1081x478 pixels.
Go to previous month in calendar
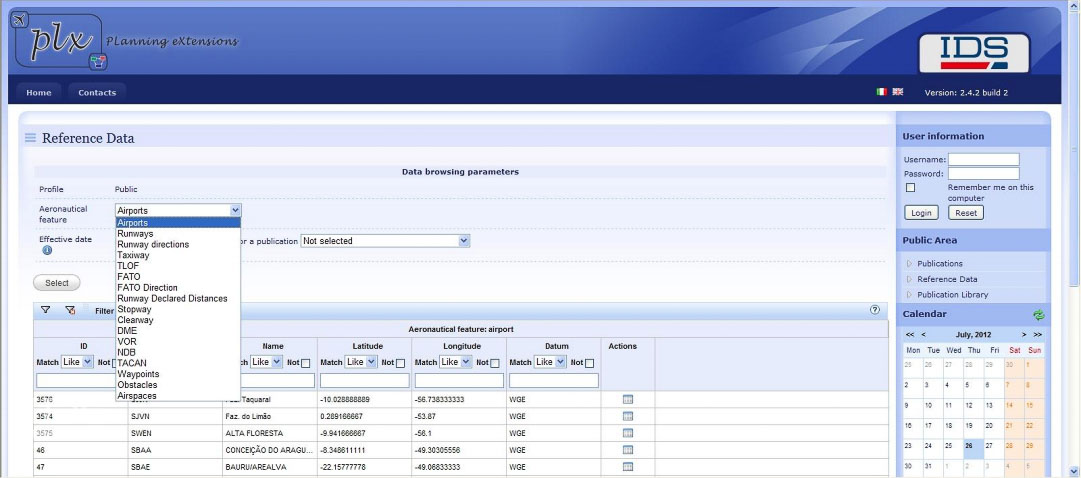pyautogui.click(x=923, y=335)
